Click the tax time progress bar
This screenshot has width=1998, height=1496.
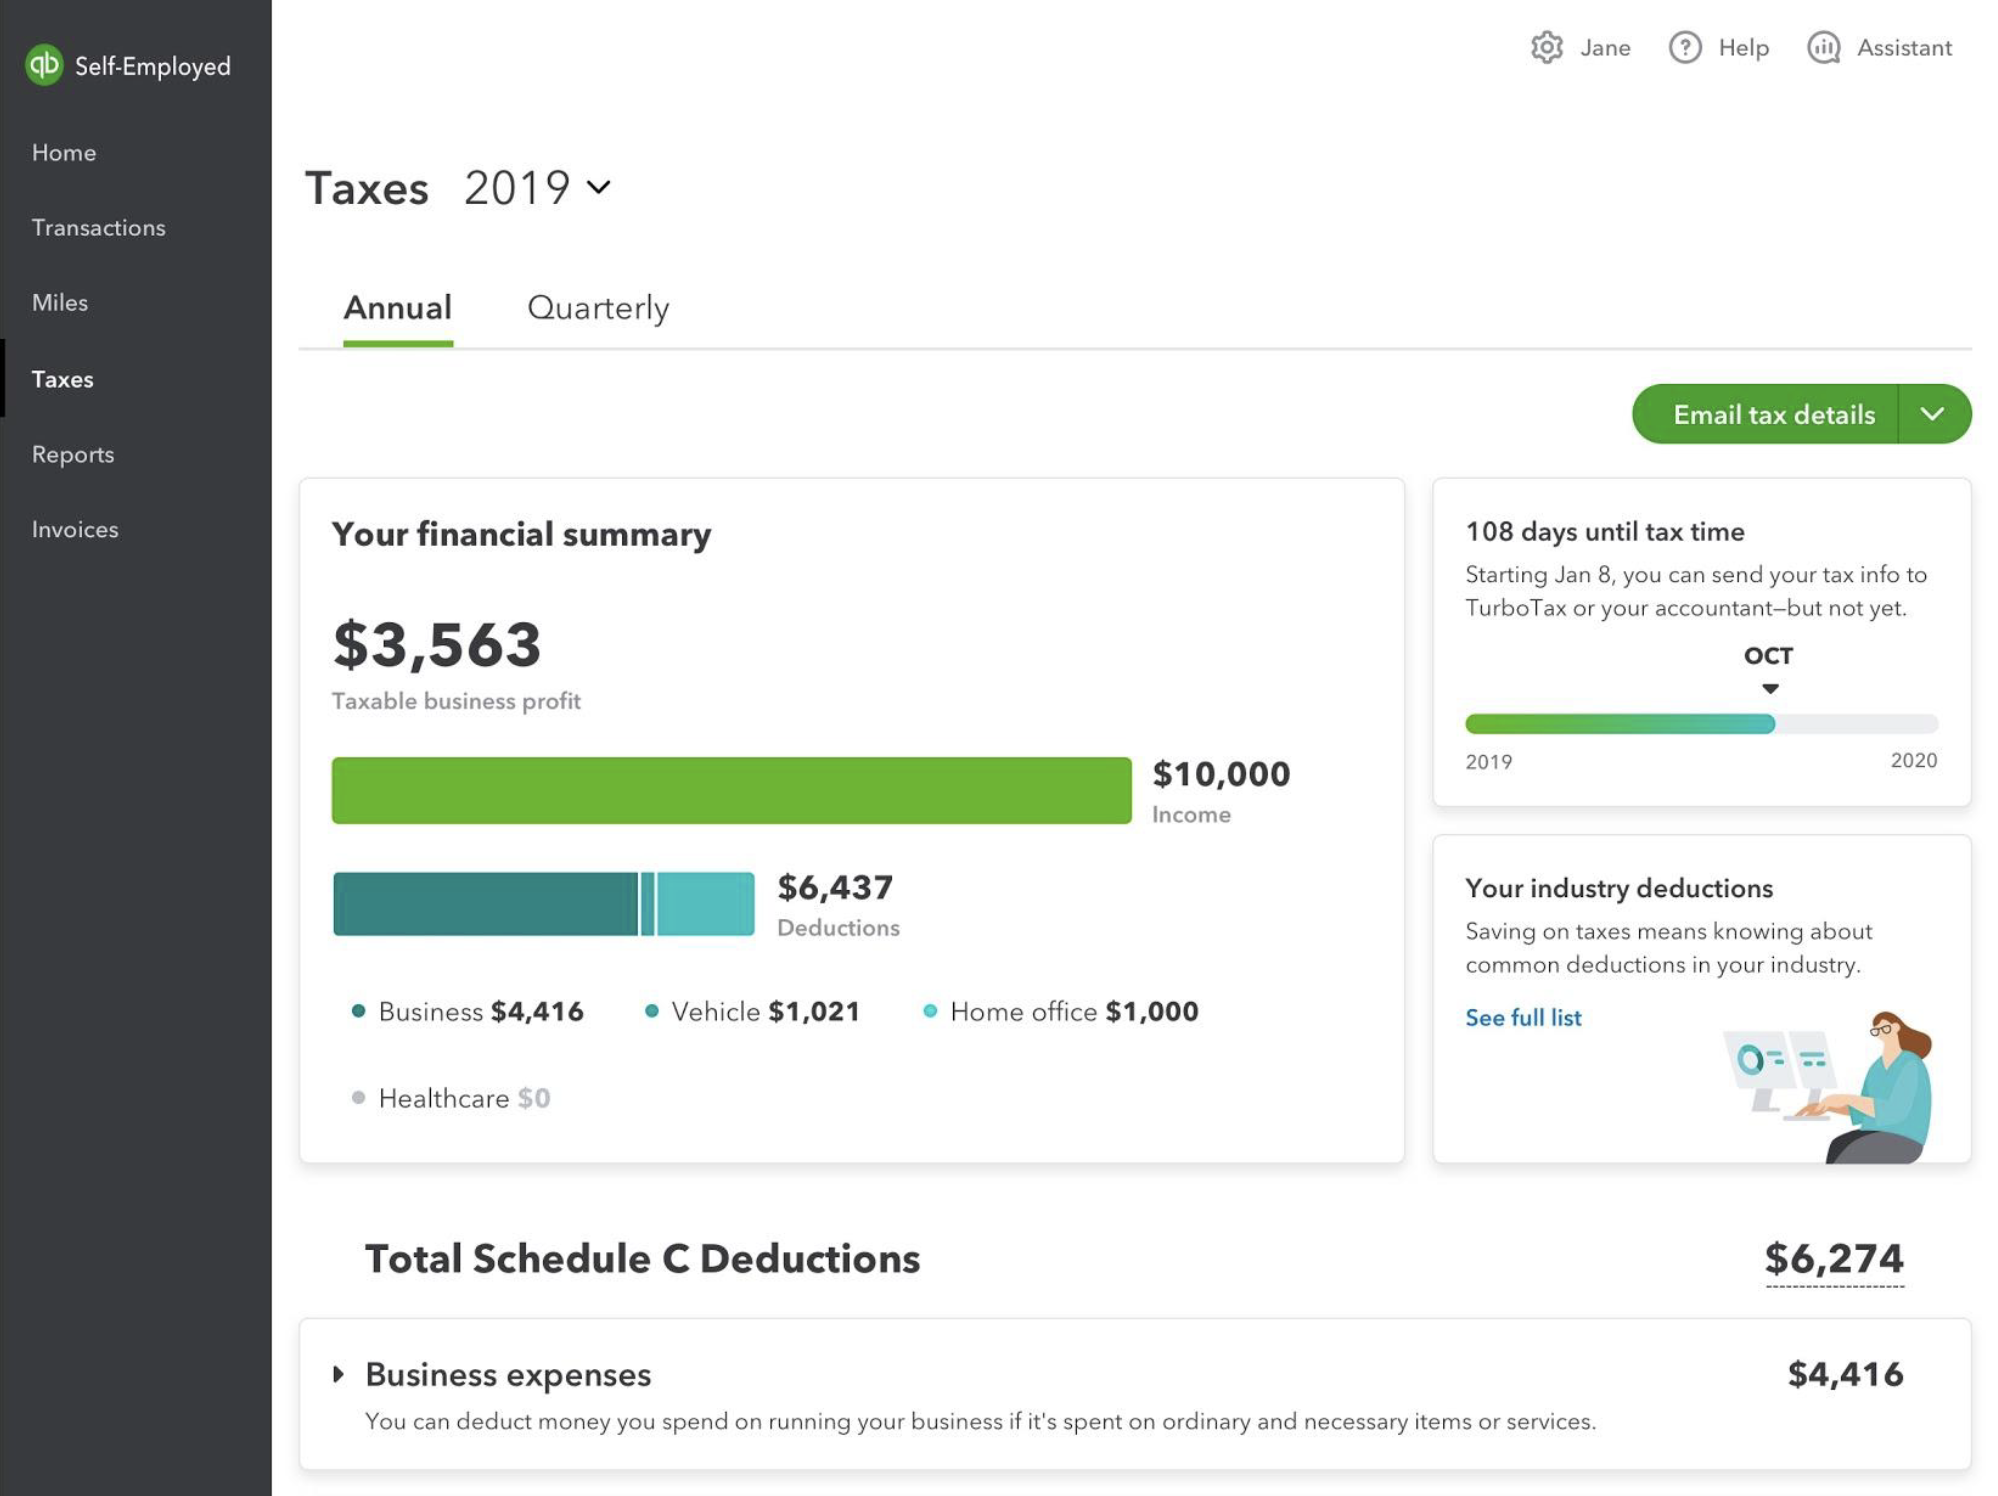click(x=1700, y=724)
